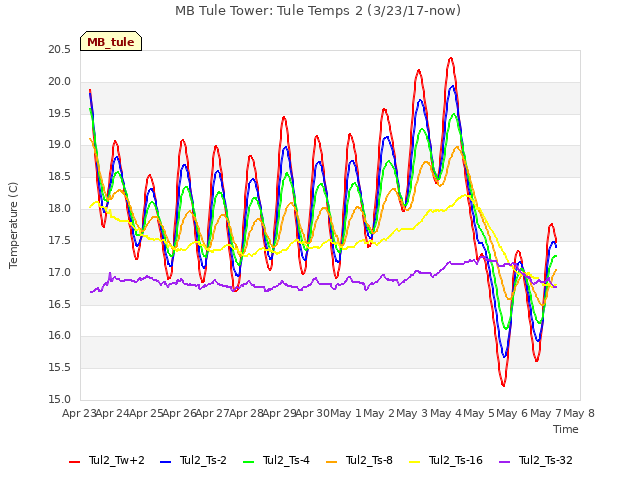The image size is (640, 480).
Task: Click the 20.0 y-axis tick label
Action: tap(60, 82)
